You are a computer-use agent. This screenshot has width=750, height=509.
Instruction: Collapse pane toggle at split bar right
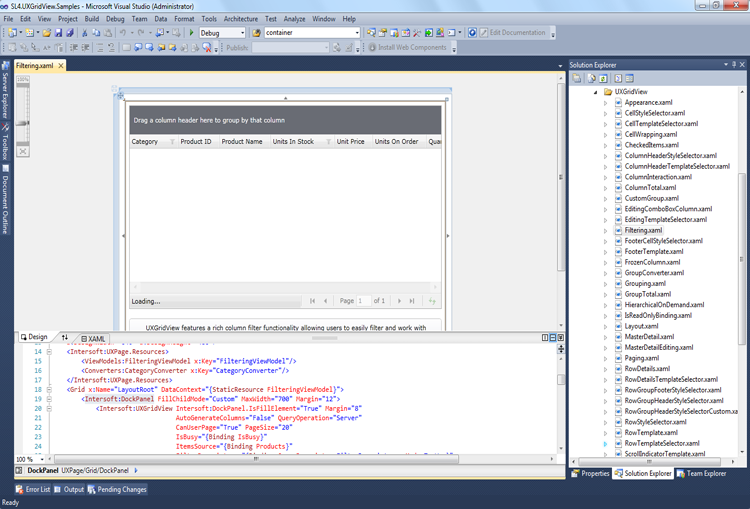click(x=561, y=337)
